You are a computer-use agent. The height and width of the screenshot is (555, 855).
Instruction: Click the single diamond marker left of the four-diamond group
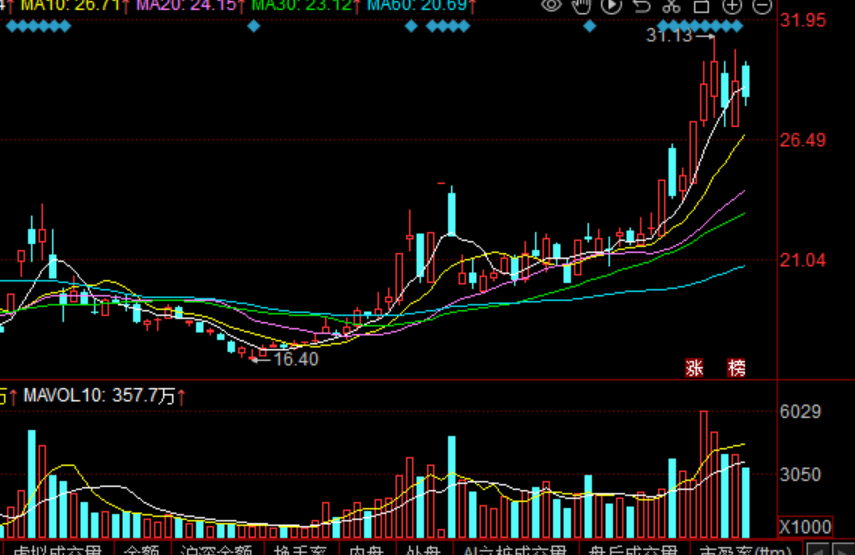411,26
